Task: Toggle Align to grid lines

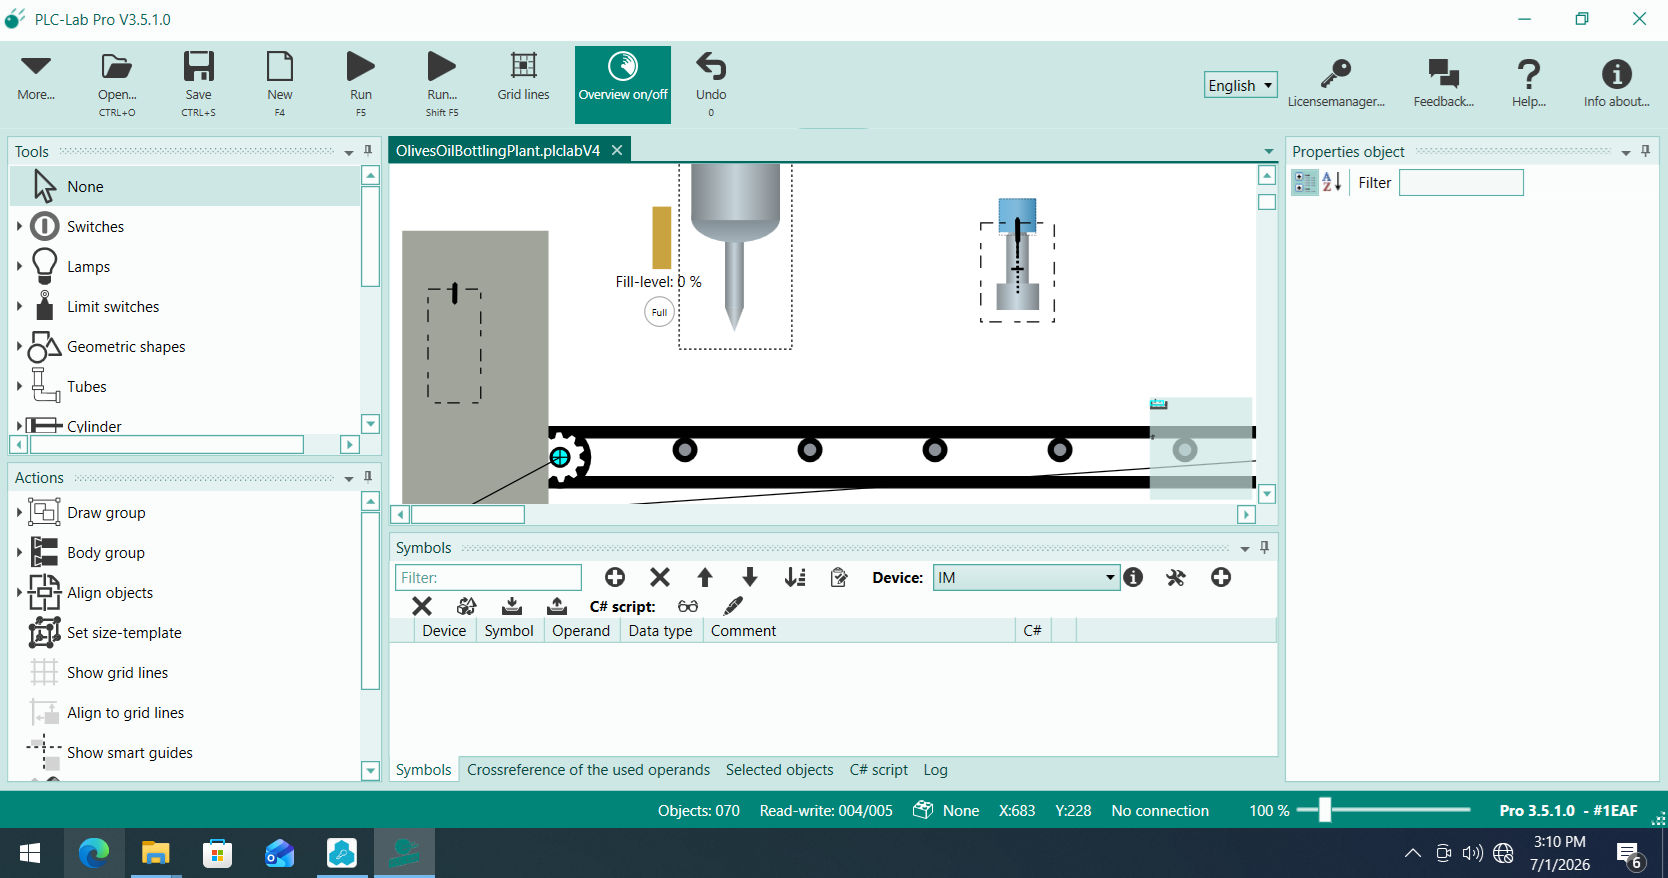Action: pyautogui.click(x=125, y=712)
